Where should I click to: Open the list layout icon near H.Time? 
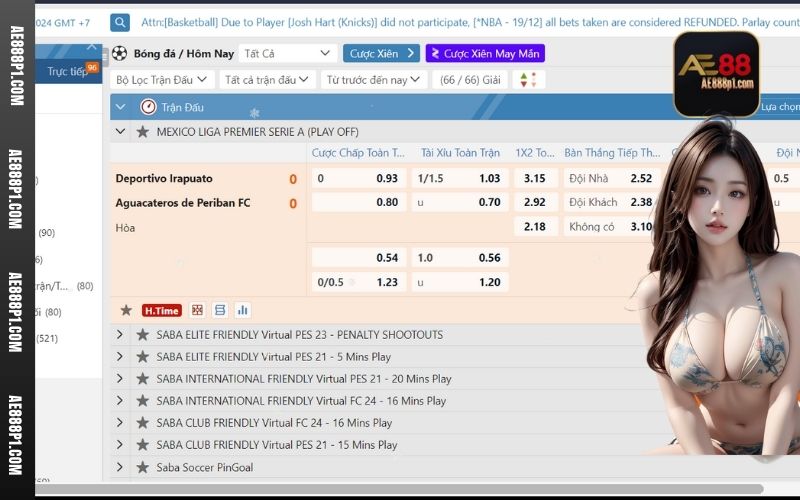point(220,310)
